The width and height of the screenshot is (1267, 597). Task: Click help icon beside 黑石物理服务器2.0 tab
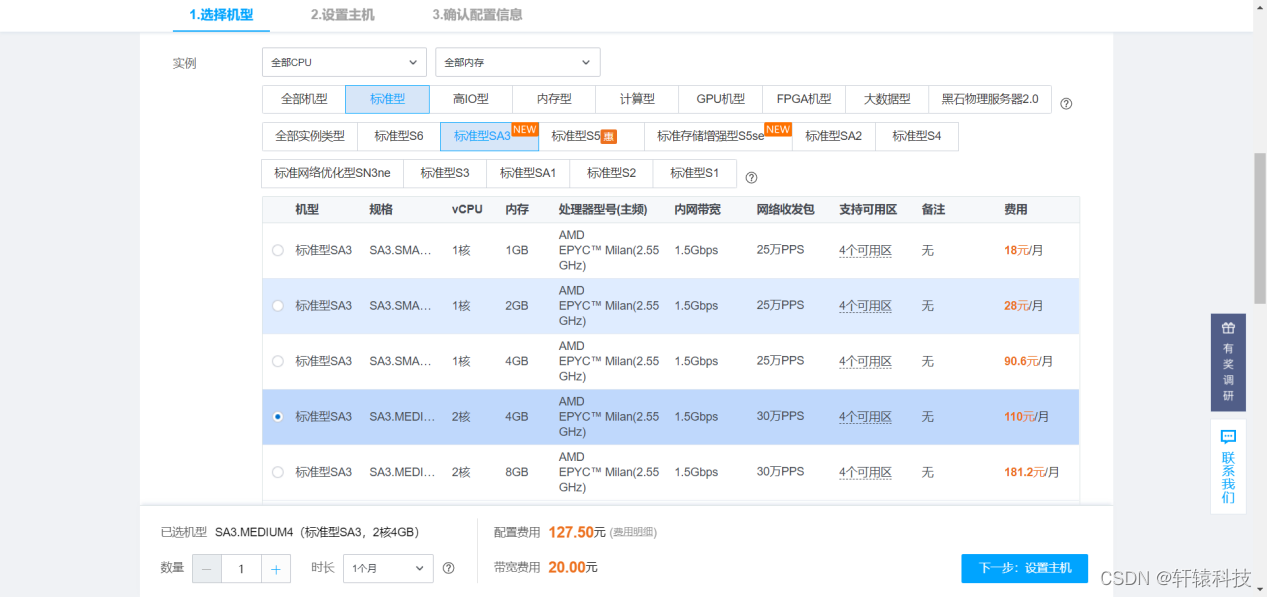1066,102
